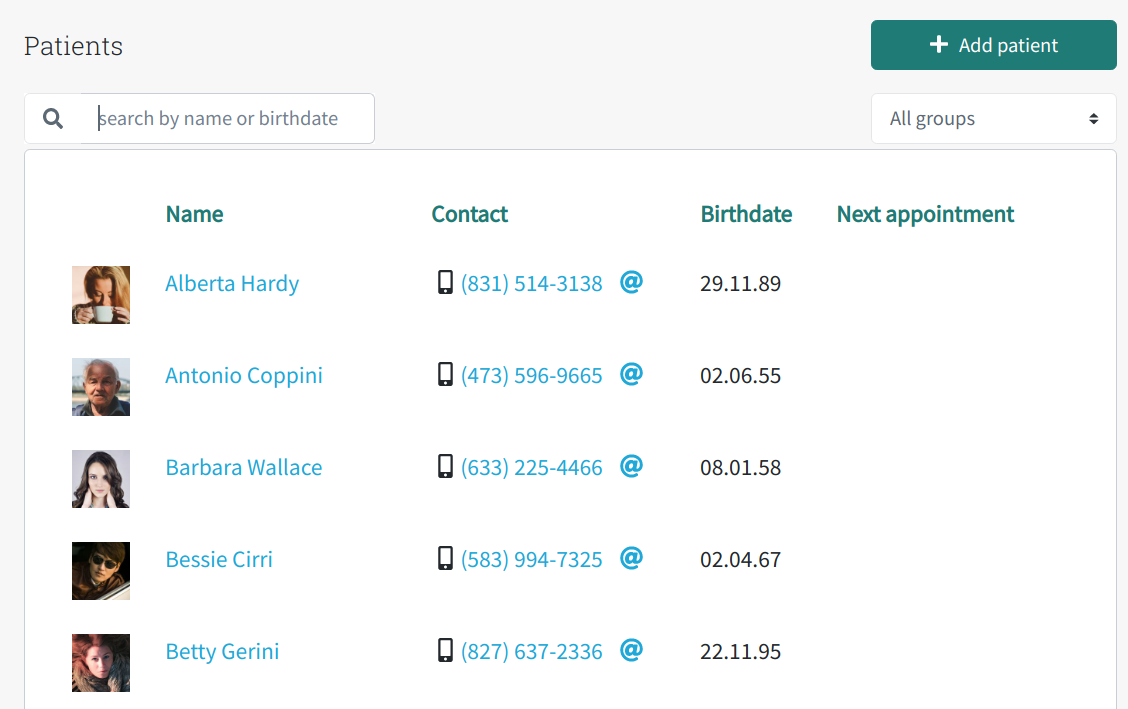Click the Patients page heading
The height and width of the screenshot is (709, 1128).
73,46
